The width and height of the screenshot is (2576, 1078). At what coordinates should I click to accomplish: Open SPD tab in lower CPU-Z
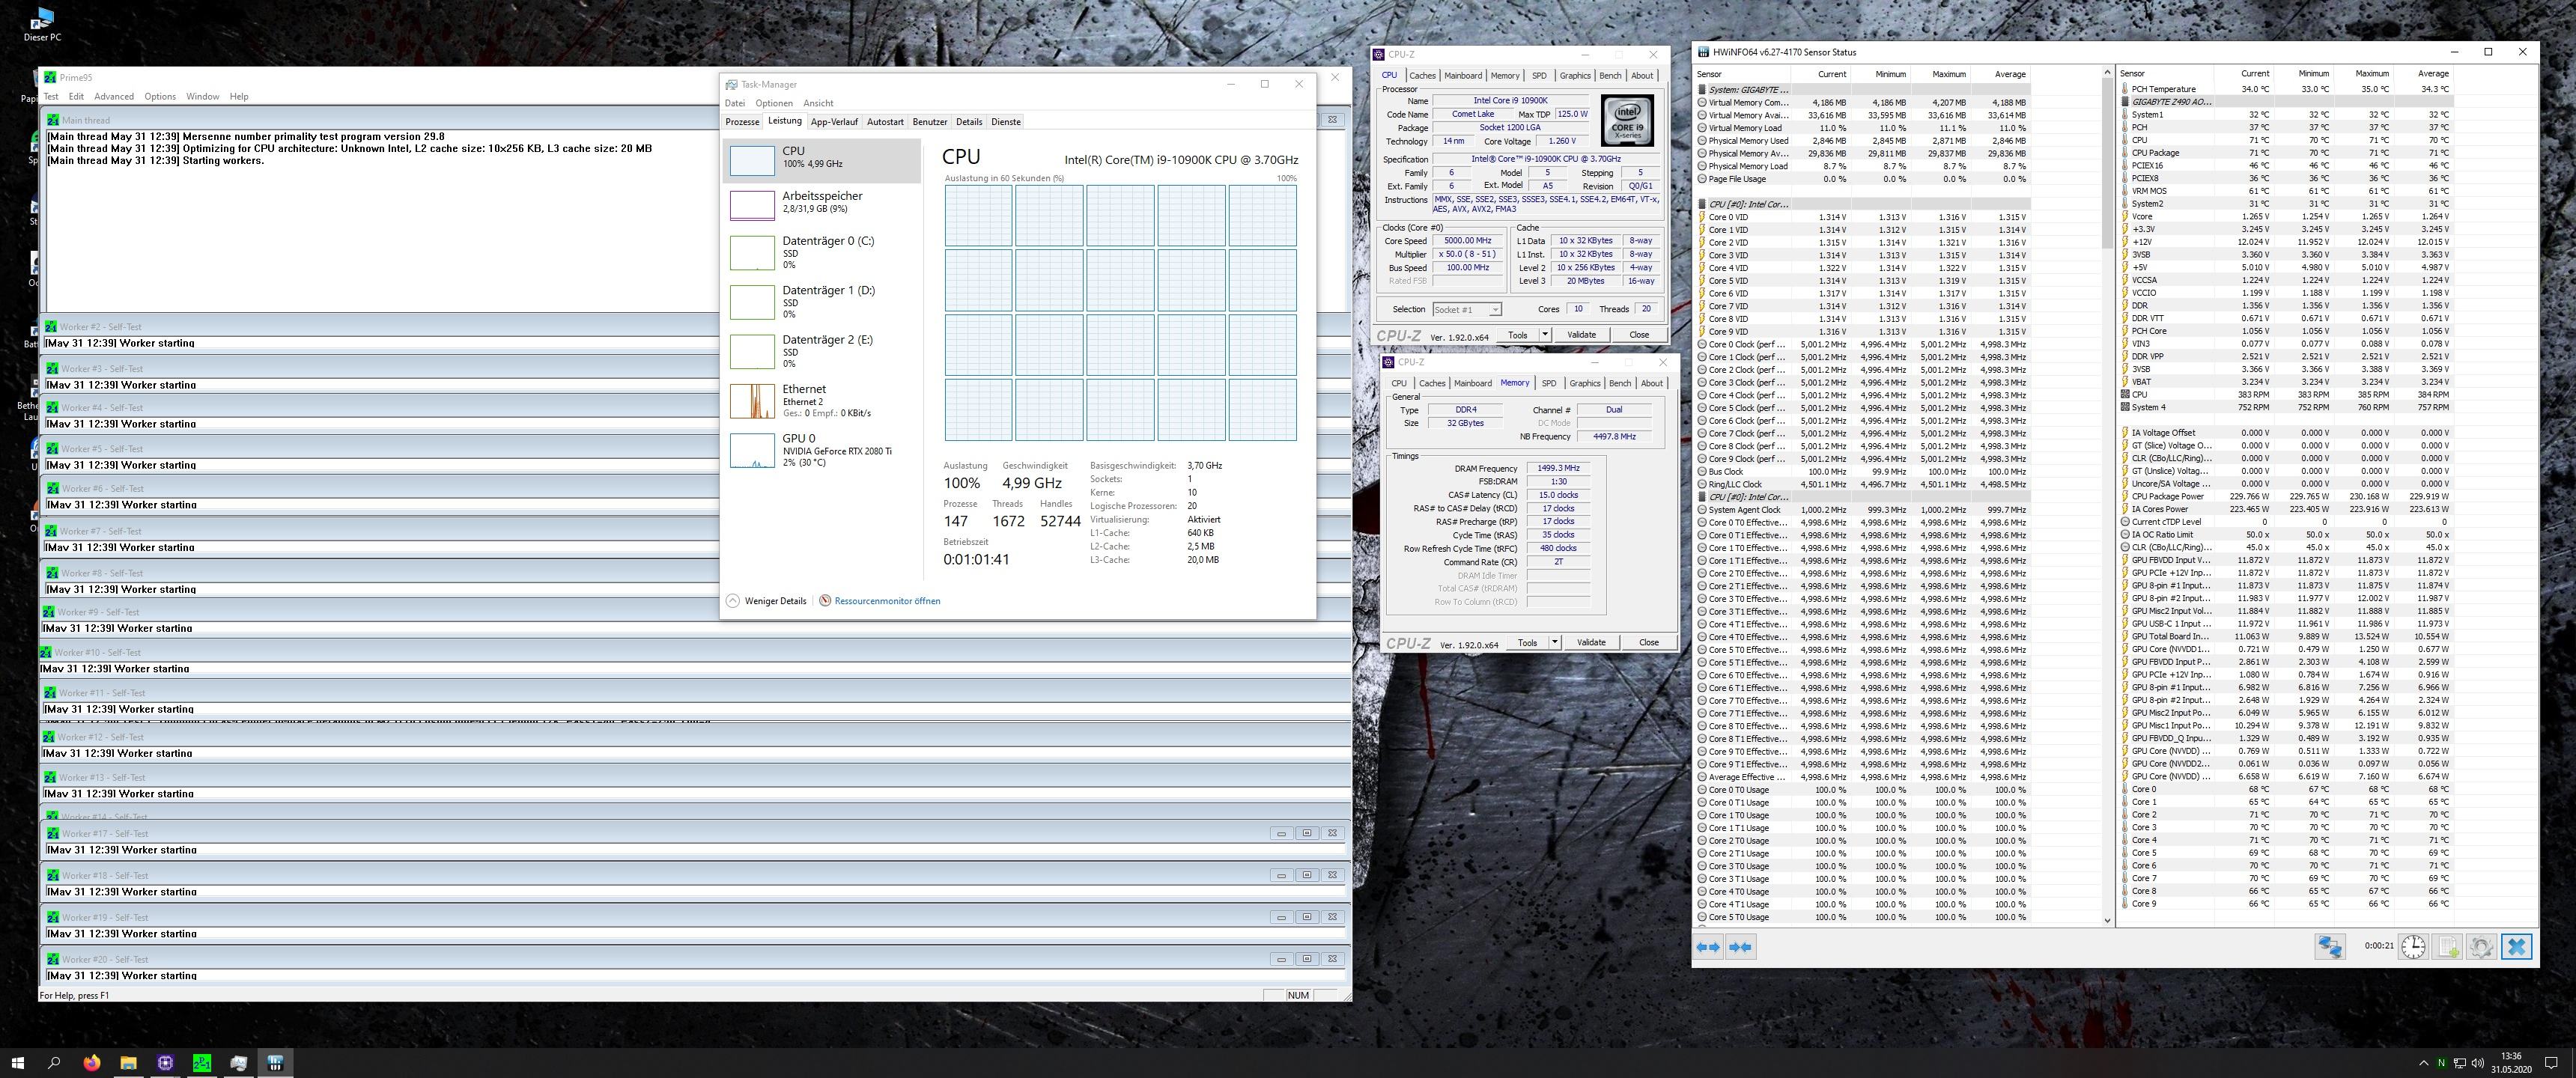point(1549,384)
